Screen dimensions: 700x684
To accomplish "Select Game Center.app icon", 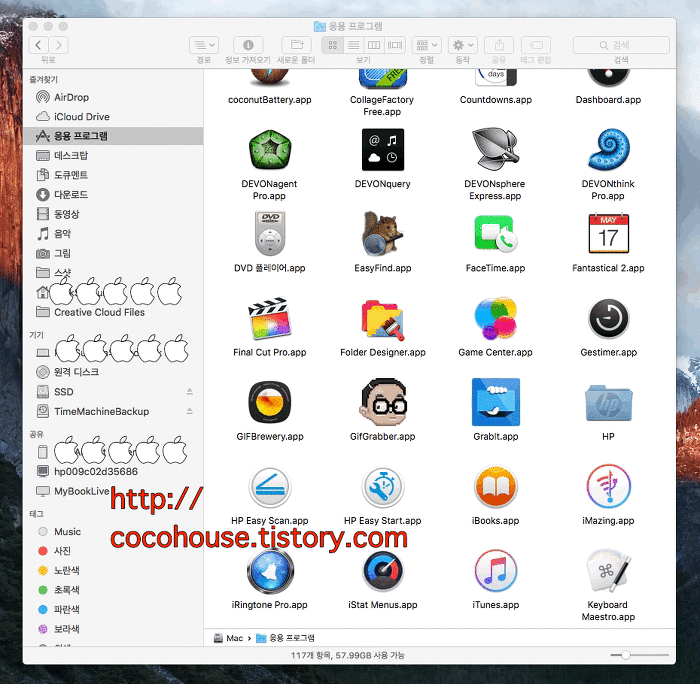I will click(496, 318).
